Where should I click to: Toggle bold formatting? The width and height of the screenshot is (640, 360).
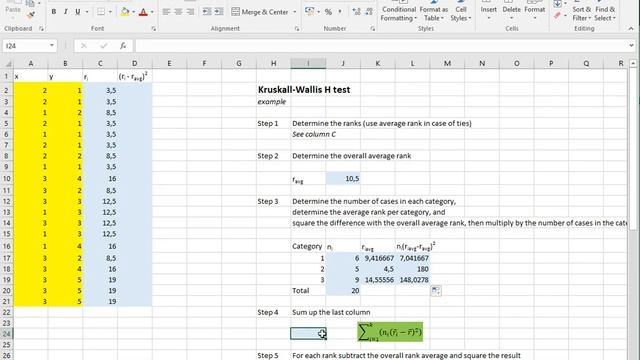(53, 12)
